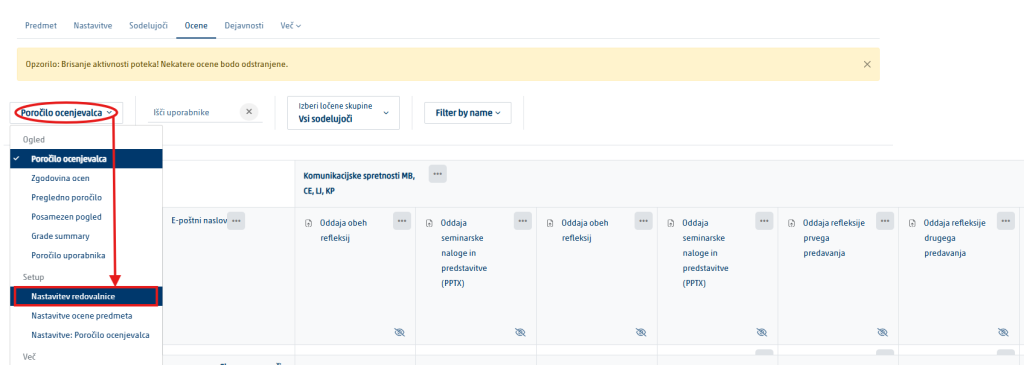Image resolution: width=1024 pixels, height=365 pixels.
Task: Open the Poročilo ocenjevalca report selector
Action: pyautogui.click(x=67, y=112)
